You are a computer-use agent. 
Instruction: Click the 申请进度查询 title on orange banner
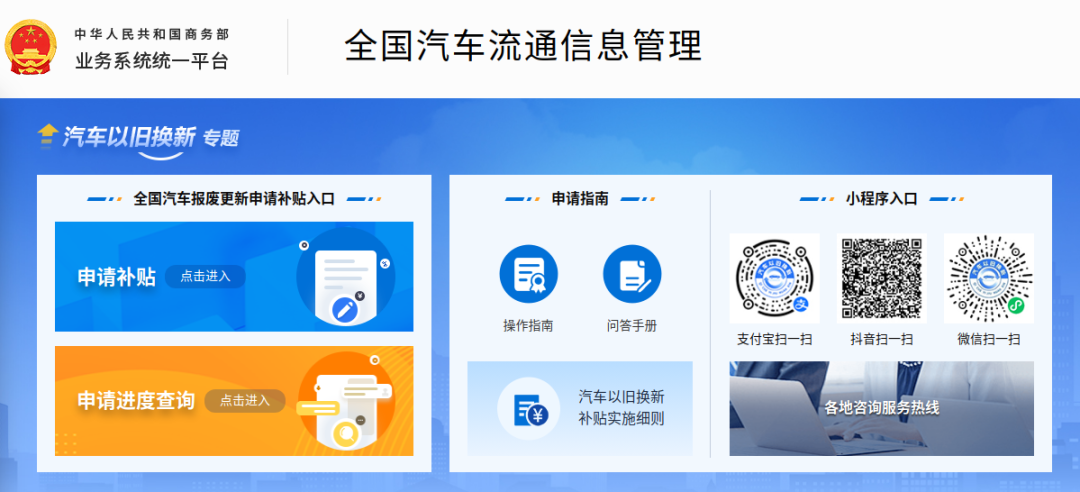(x=136, y=401)
